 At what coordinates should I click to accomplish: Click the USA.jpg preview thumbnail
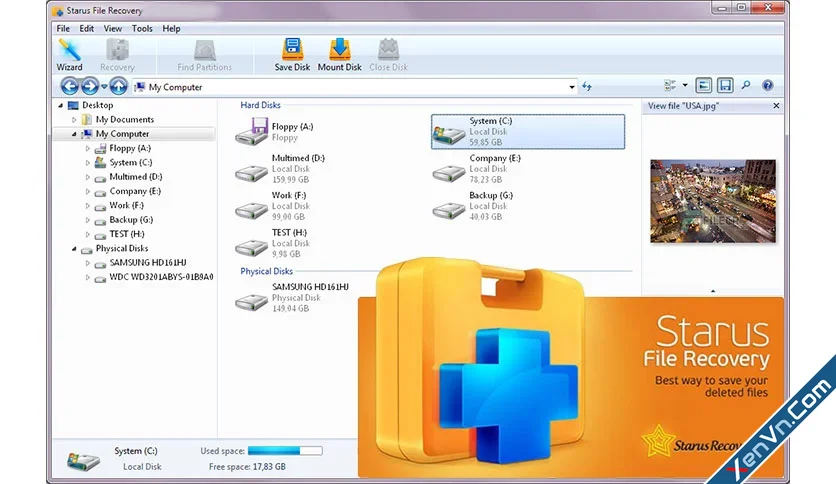(x=713, y=201)
